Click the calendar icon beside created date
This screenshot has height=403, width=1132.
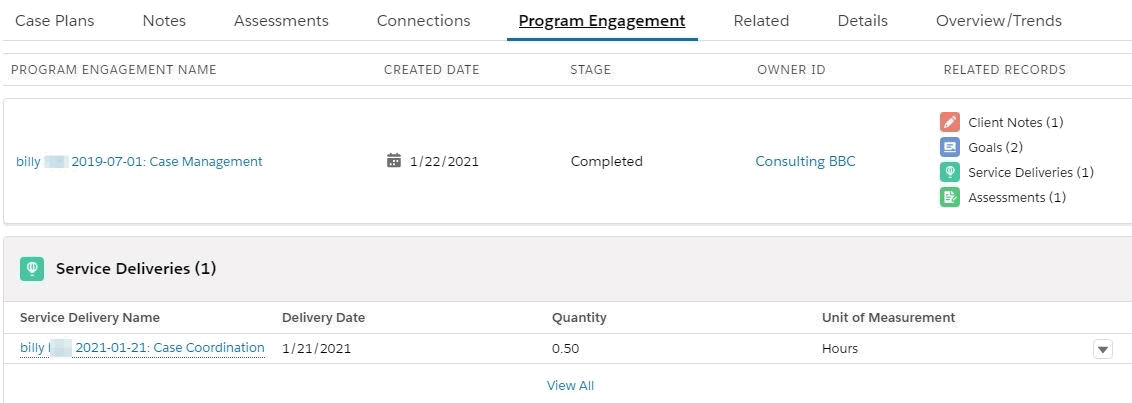394,161
